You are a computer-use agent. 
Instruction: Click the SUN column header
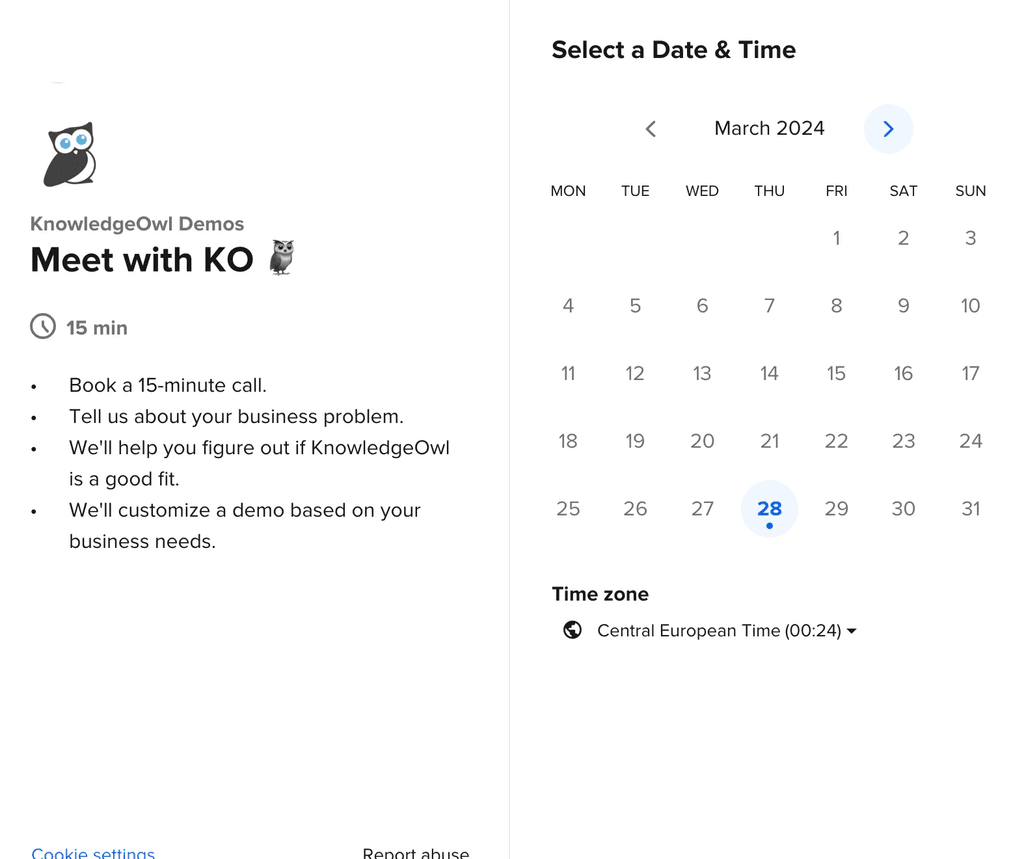point(970,190)
